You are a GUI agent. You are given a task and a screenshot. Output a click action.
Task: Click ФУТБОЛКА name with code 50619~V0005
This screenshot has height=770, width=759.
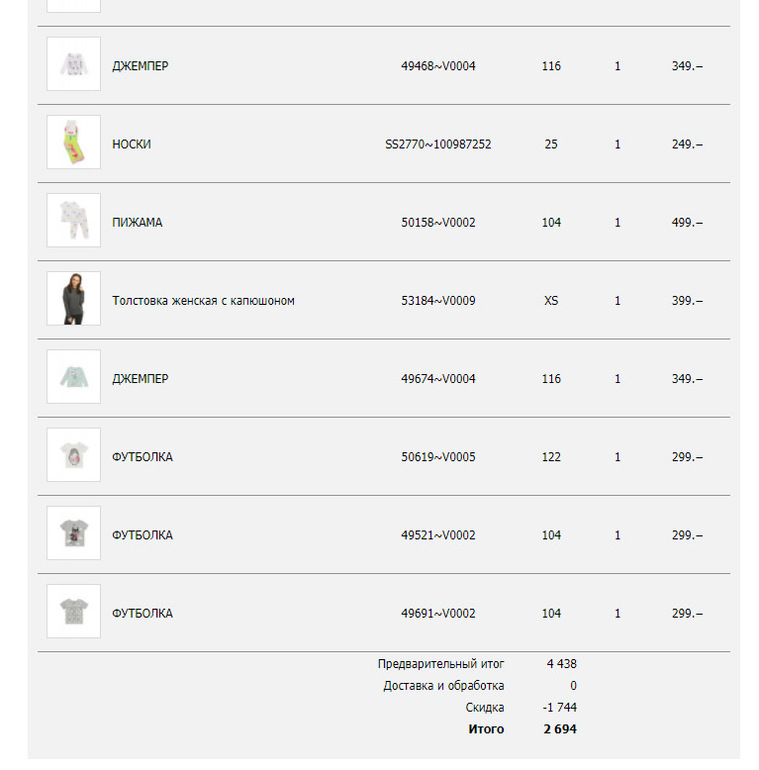pos(142,457)
